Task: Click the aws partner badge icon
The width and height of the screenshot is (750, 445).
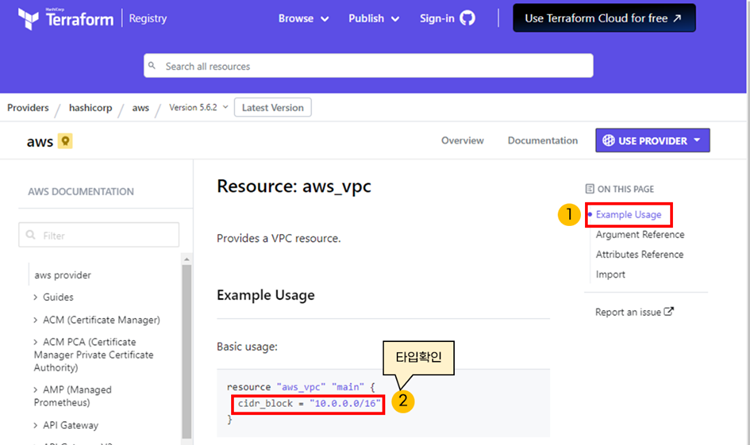Action: [x=65, y=141]
